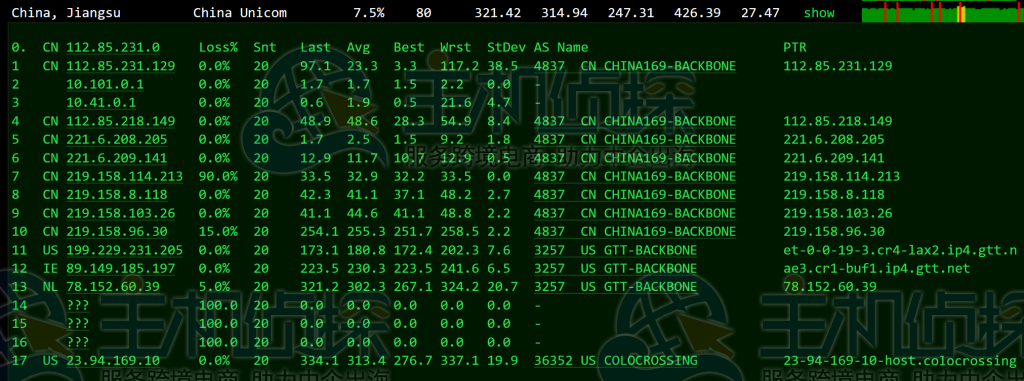Select IP 219.158.114.213 with 90% loss

125,176
